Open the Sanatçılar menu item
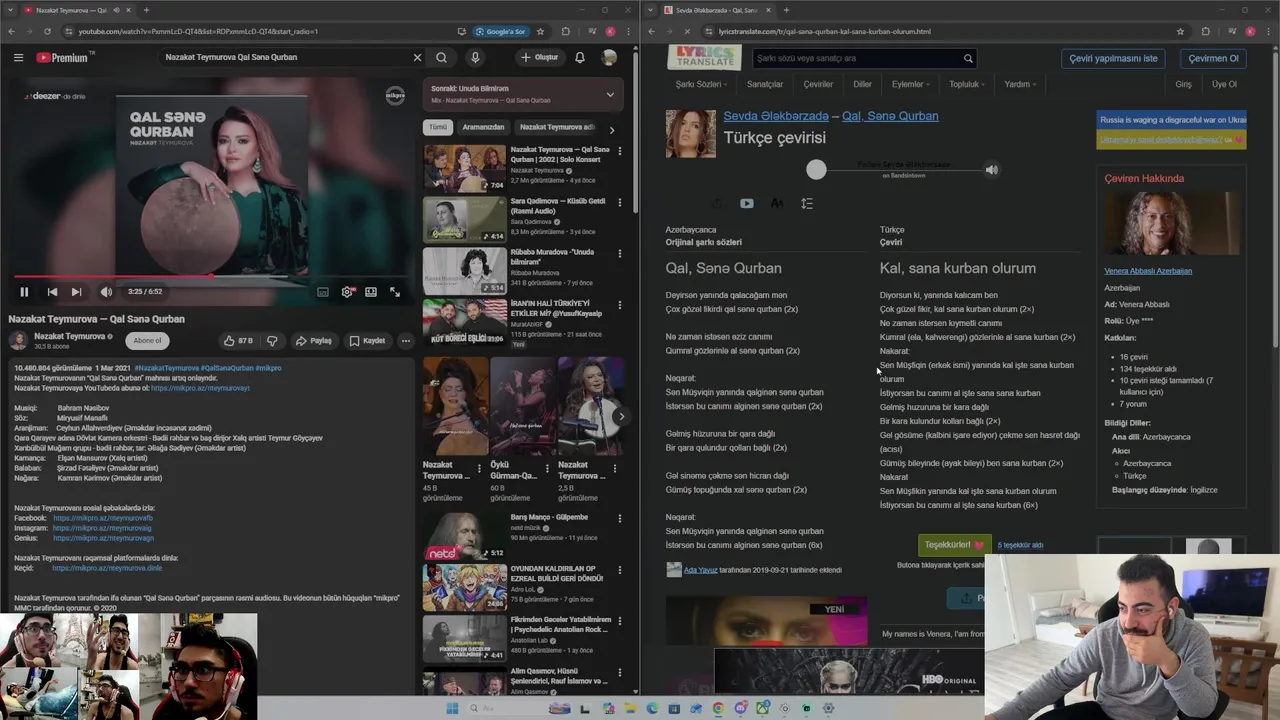 pyautogui.click(x=765, y=84)
